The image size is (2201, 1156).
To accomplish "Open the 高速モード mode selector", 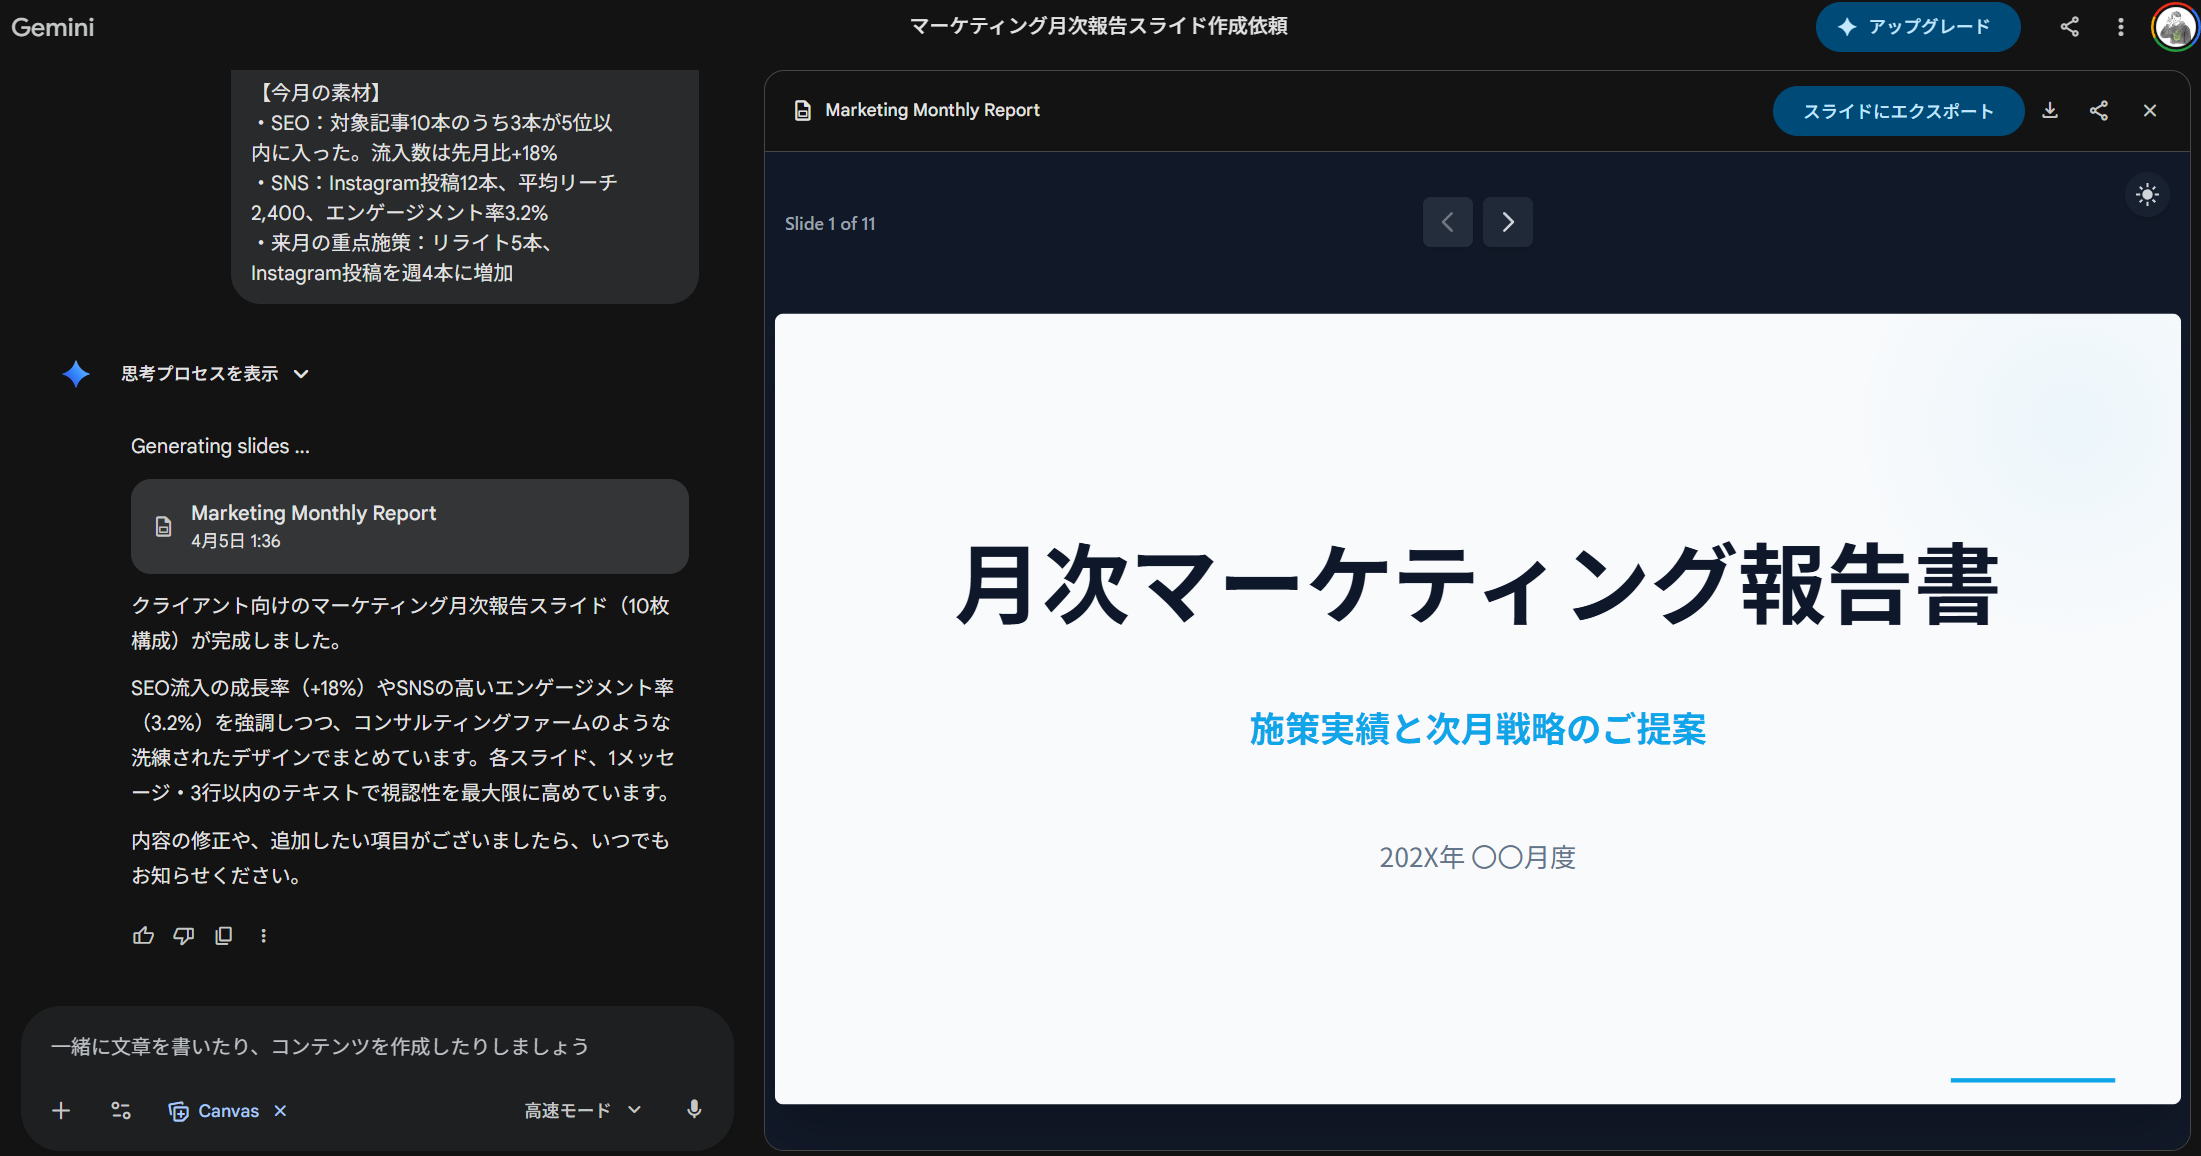I will 581,1110.
